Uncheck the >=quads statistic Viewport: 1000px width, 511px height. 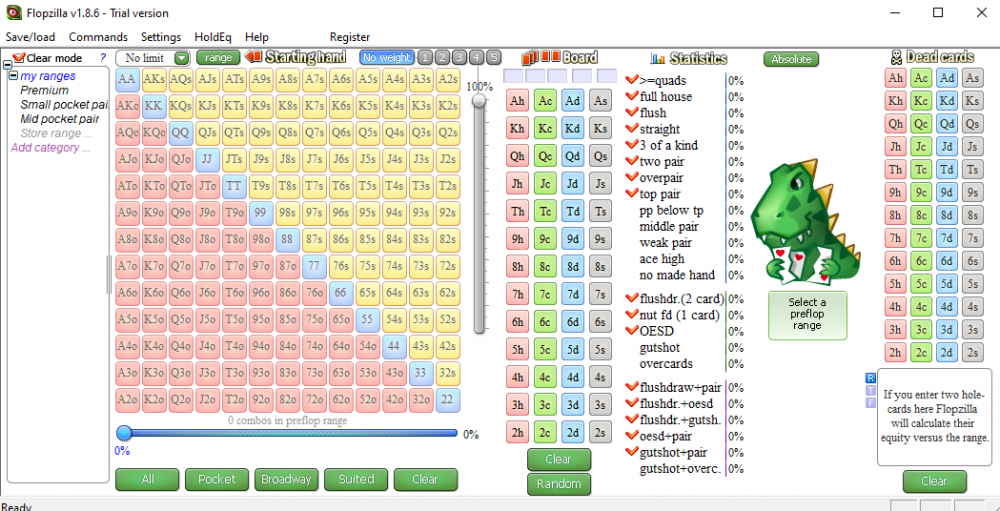632,80
